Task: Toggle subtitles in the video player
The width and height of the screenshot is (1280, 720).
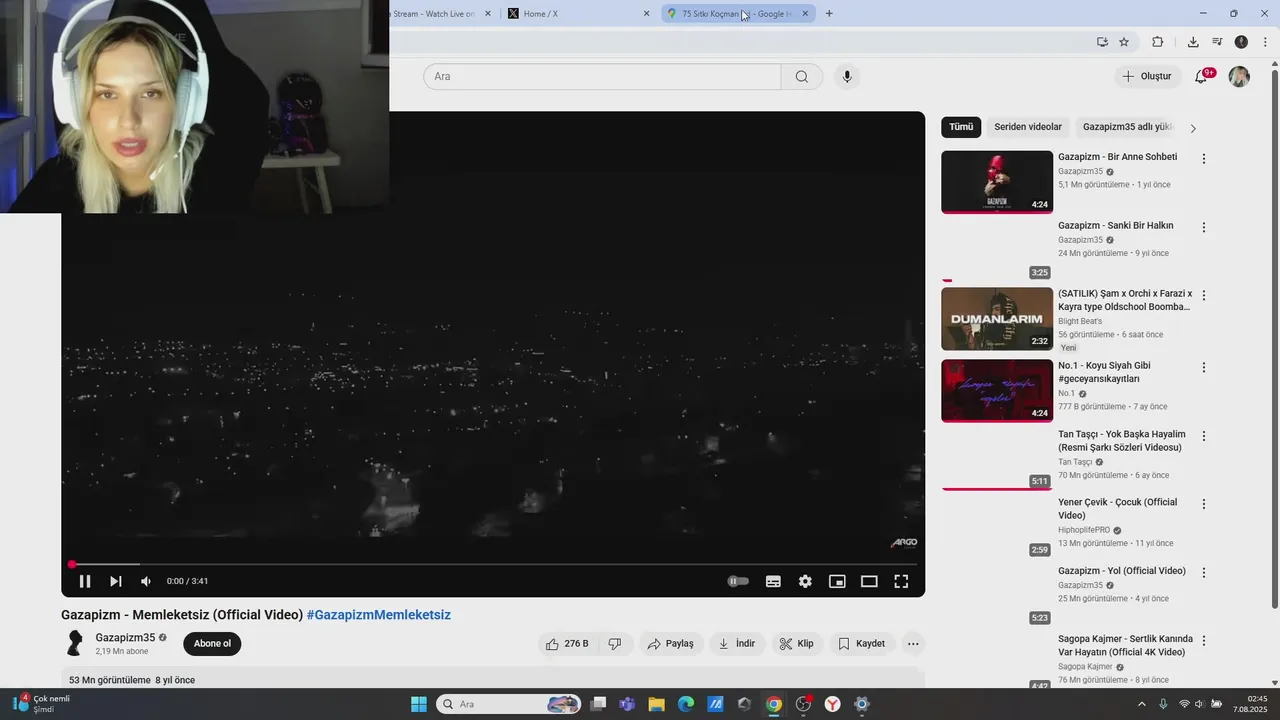Action: tap(773, 581)
